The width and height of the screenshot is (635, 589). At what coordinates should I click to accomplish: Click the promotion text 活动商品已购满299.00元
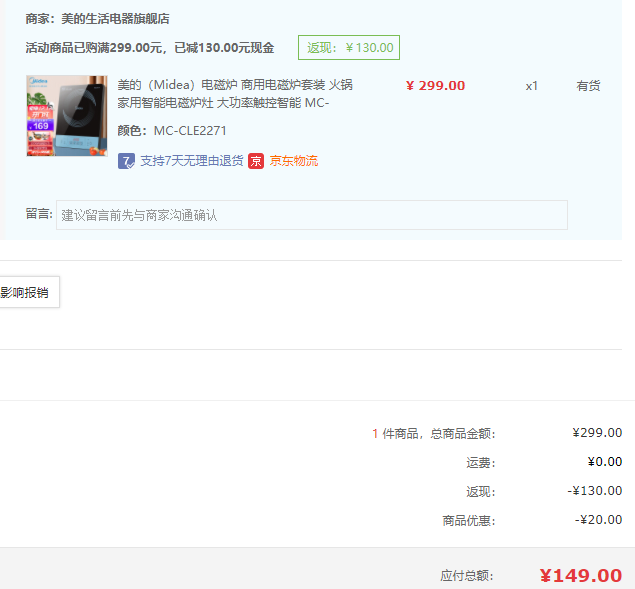[x=94, y=48]
